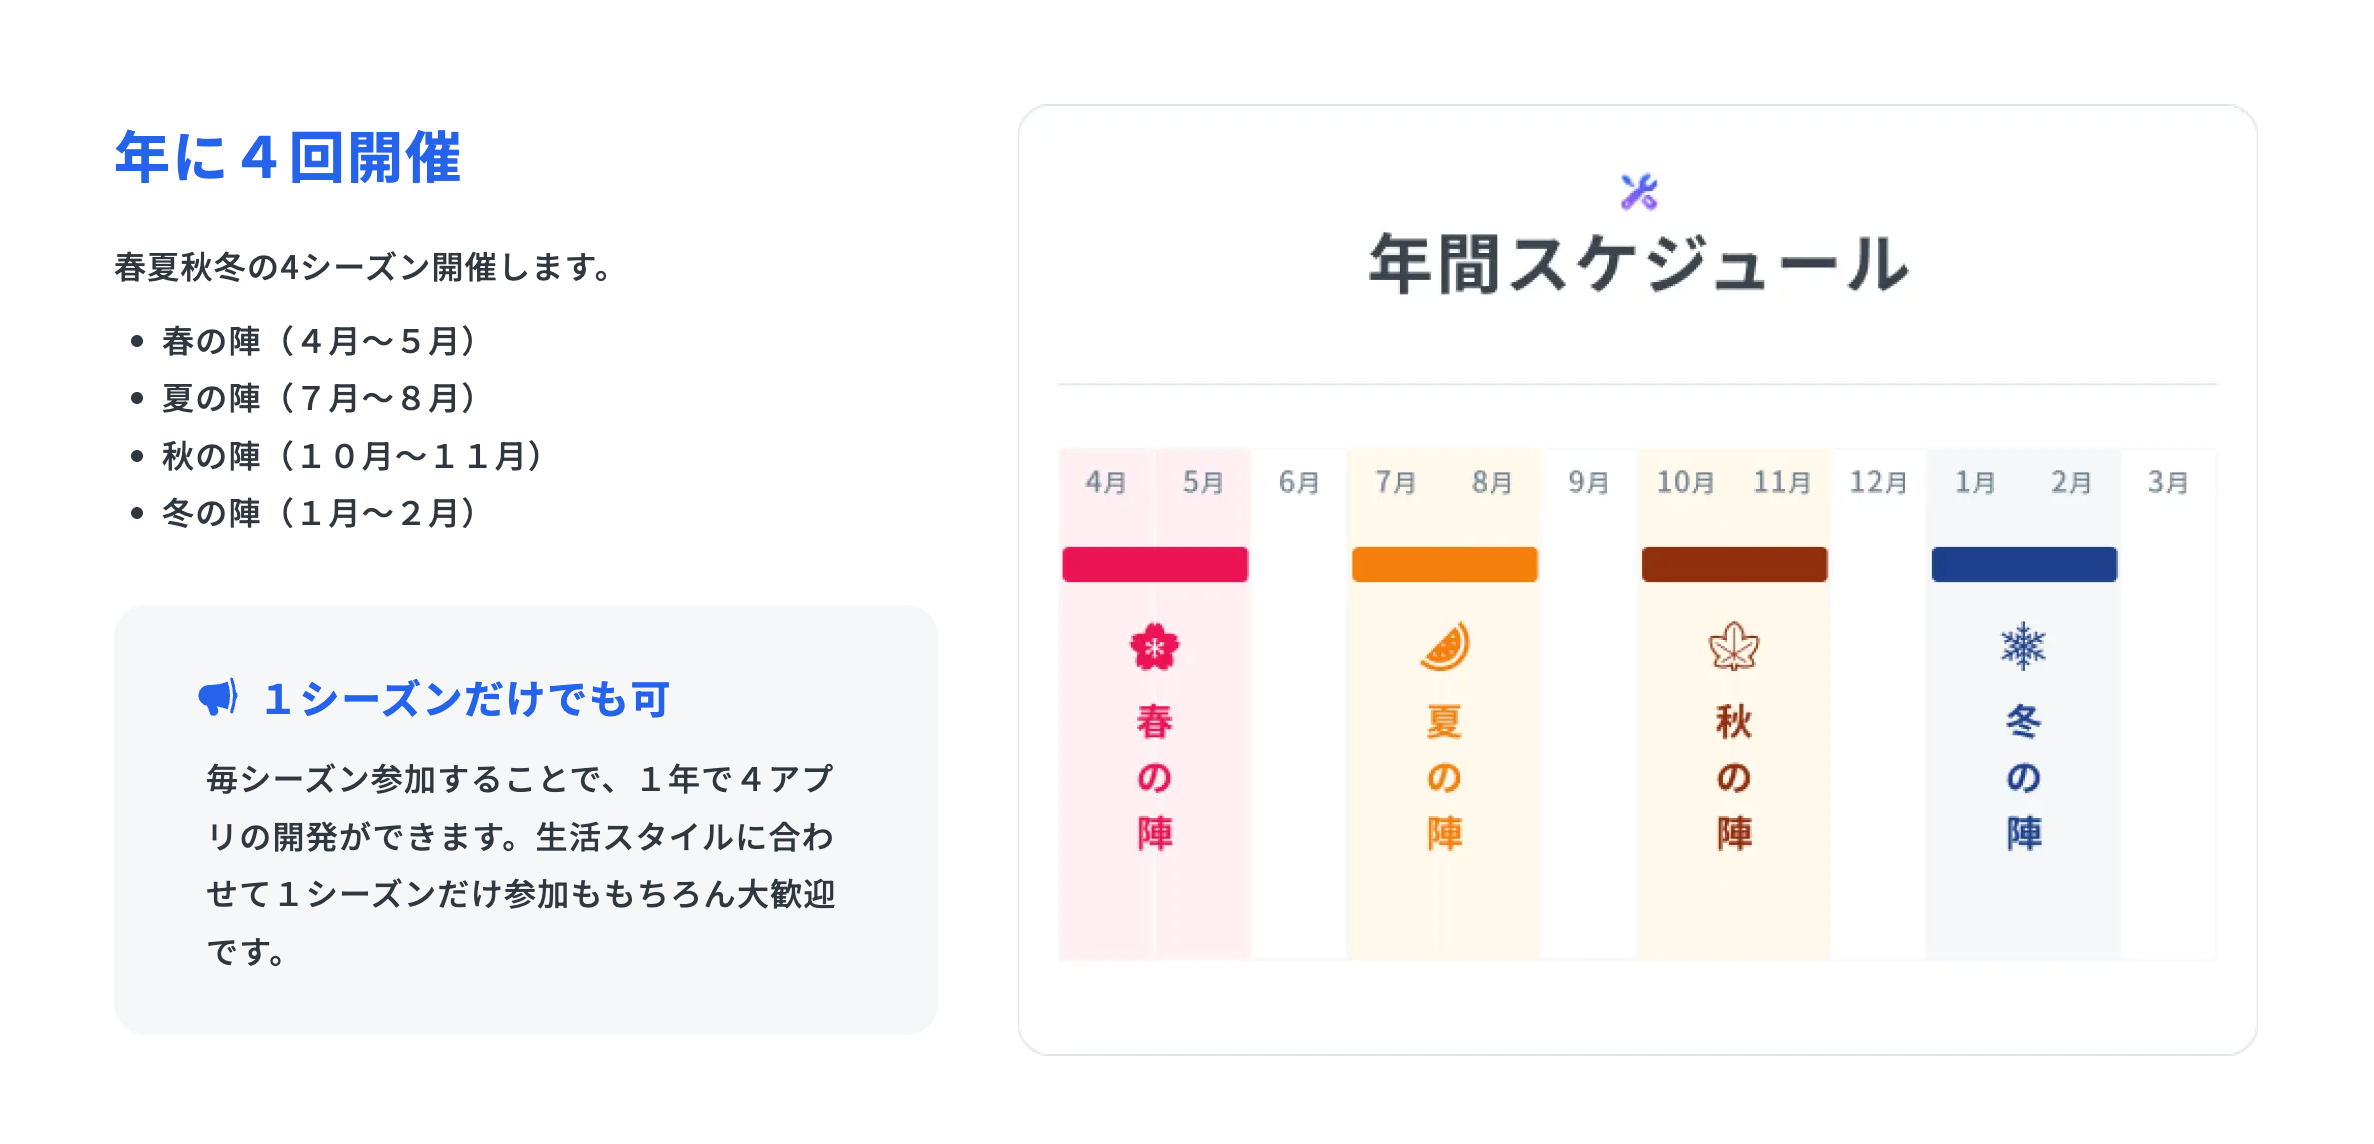The height and width of the screenshot is (1144, 2374).
Task: Select the 9月 month column header
Action: 1588,483
